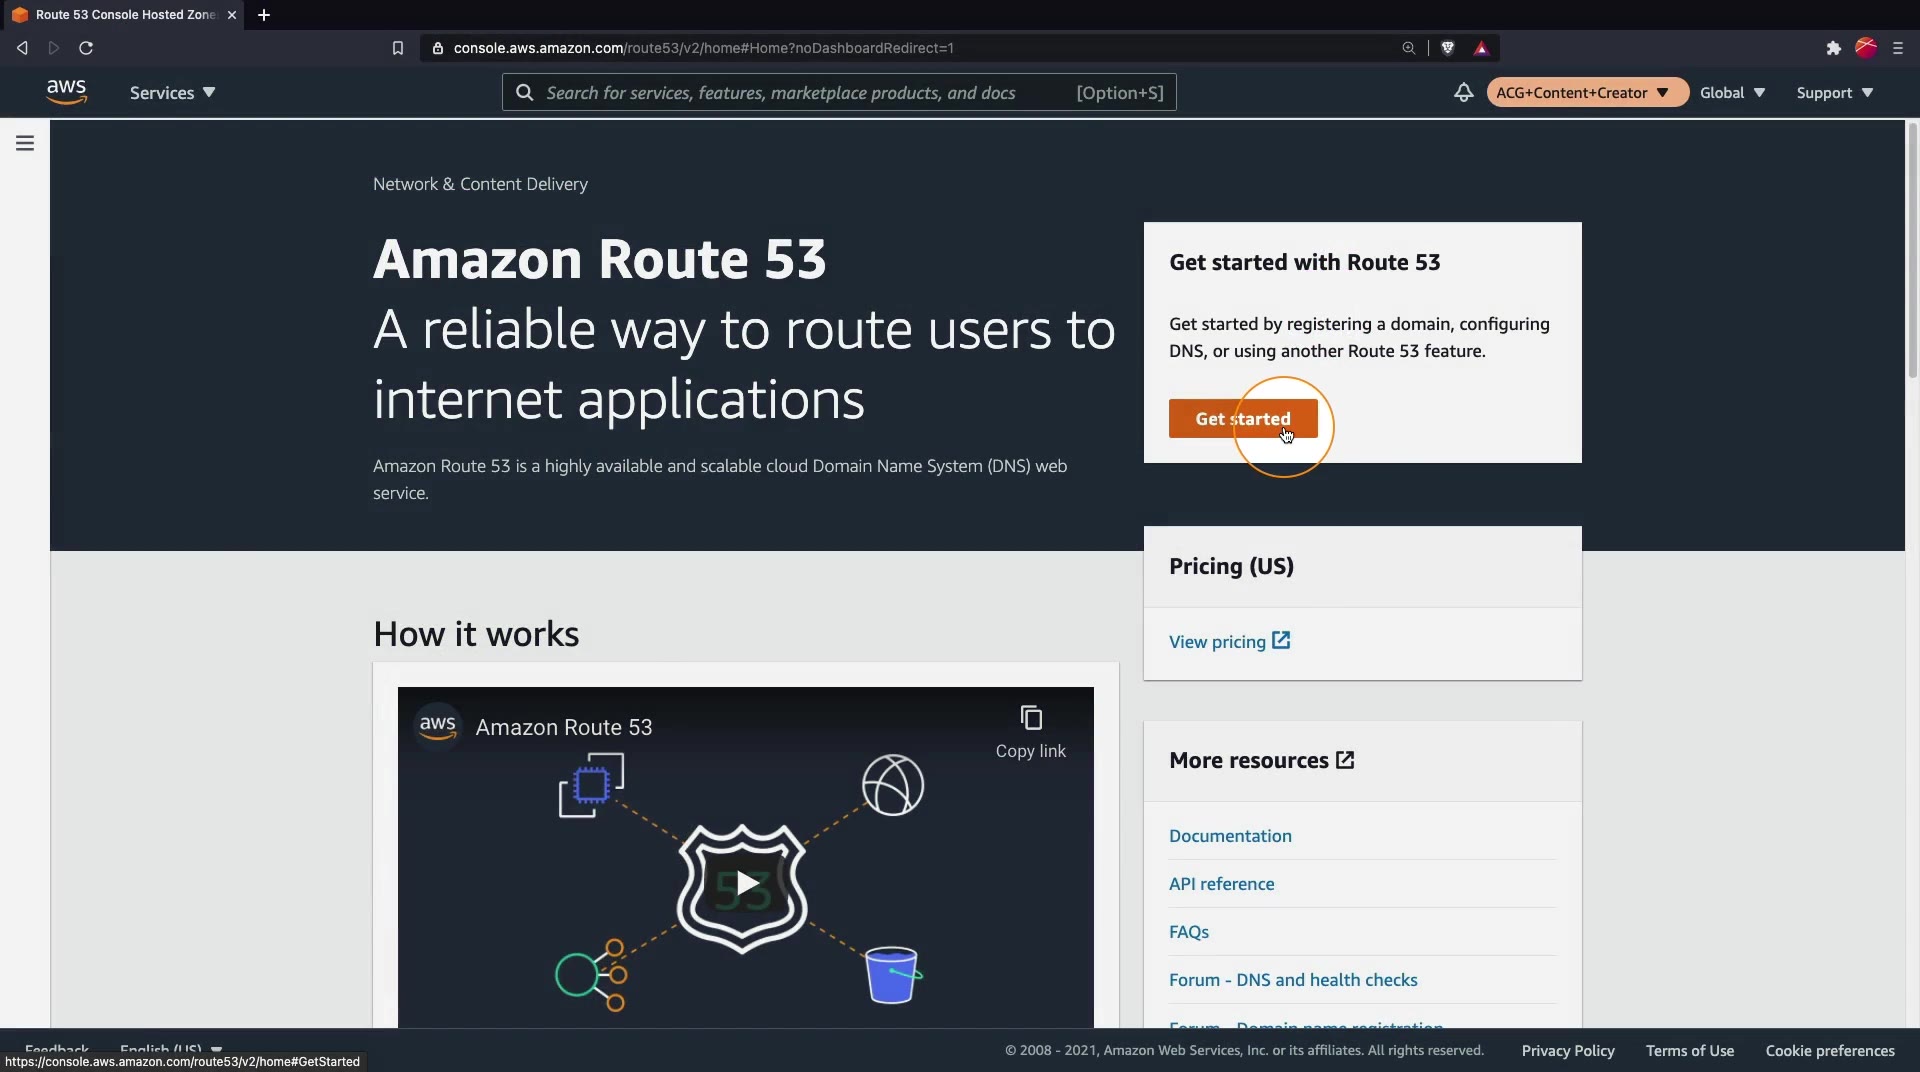Viewport: 1920px width, 1072px height.
Task: Focus the AWS services search field
Action: (x=839, y=92)
